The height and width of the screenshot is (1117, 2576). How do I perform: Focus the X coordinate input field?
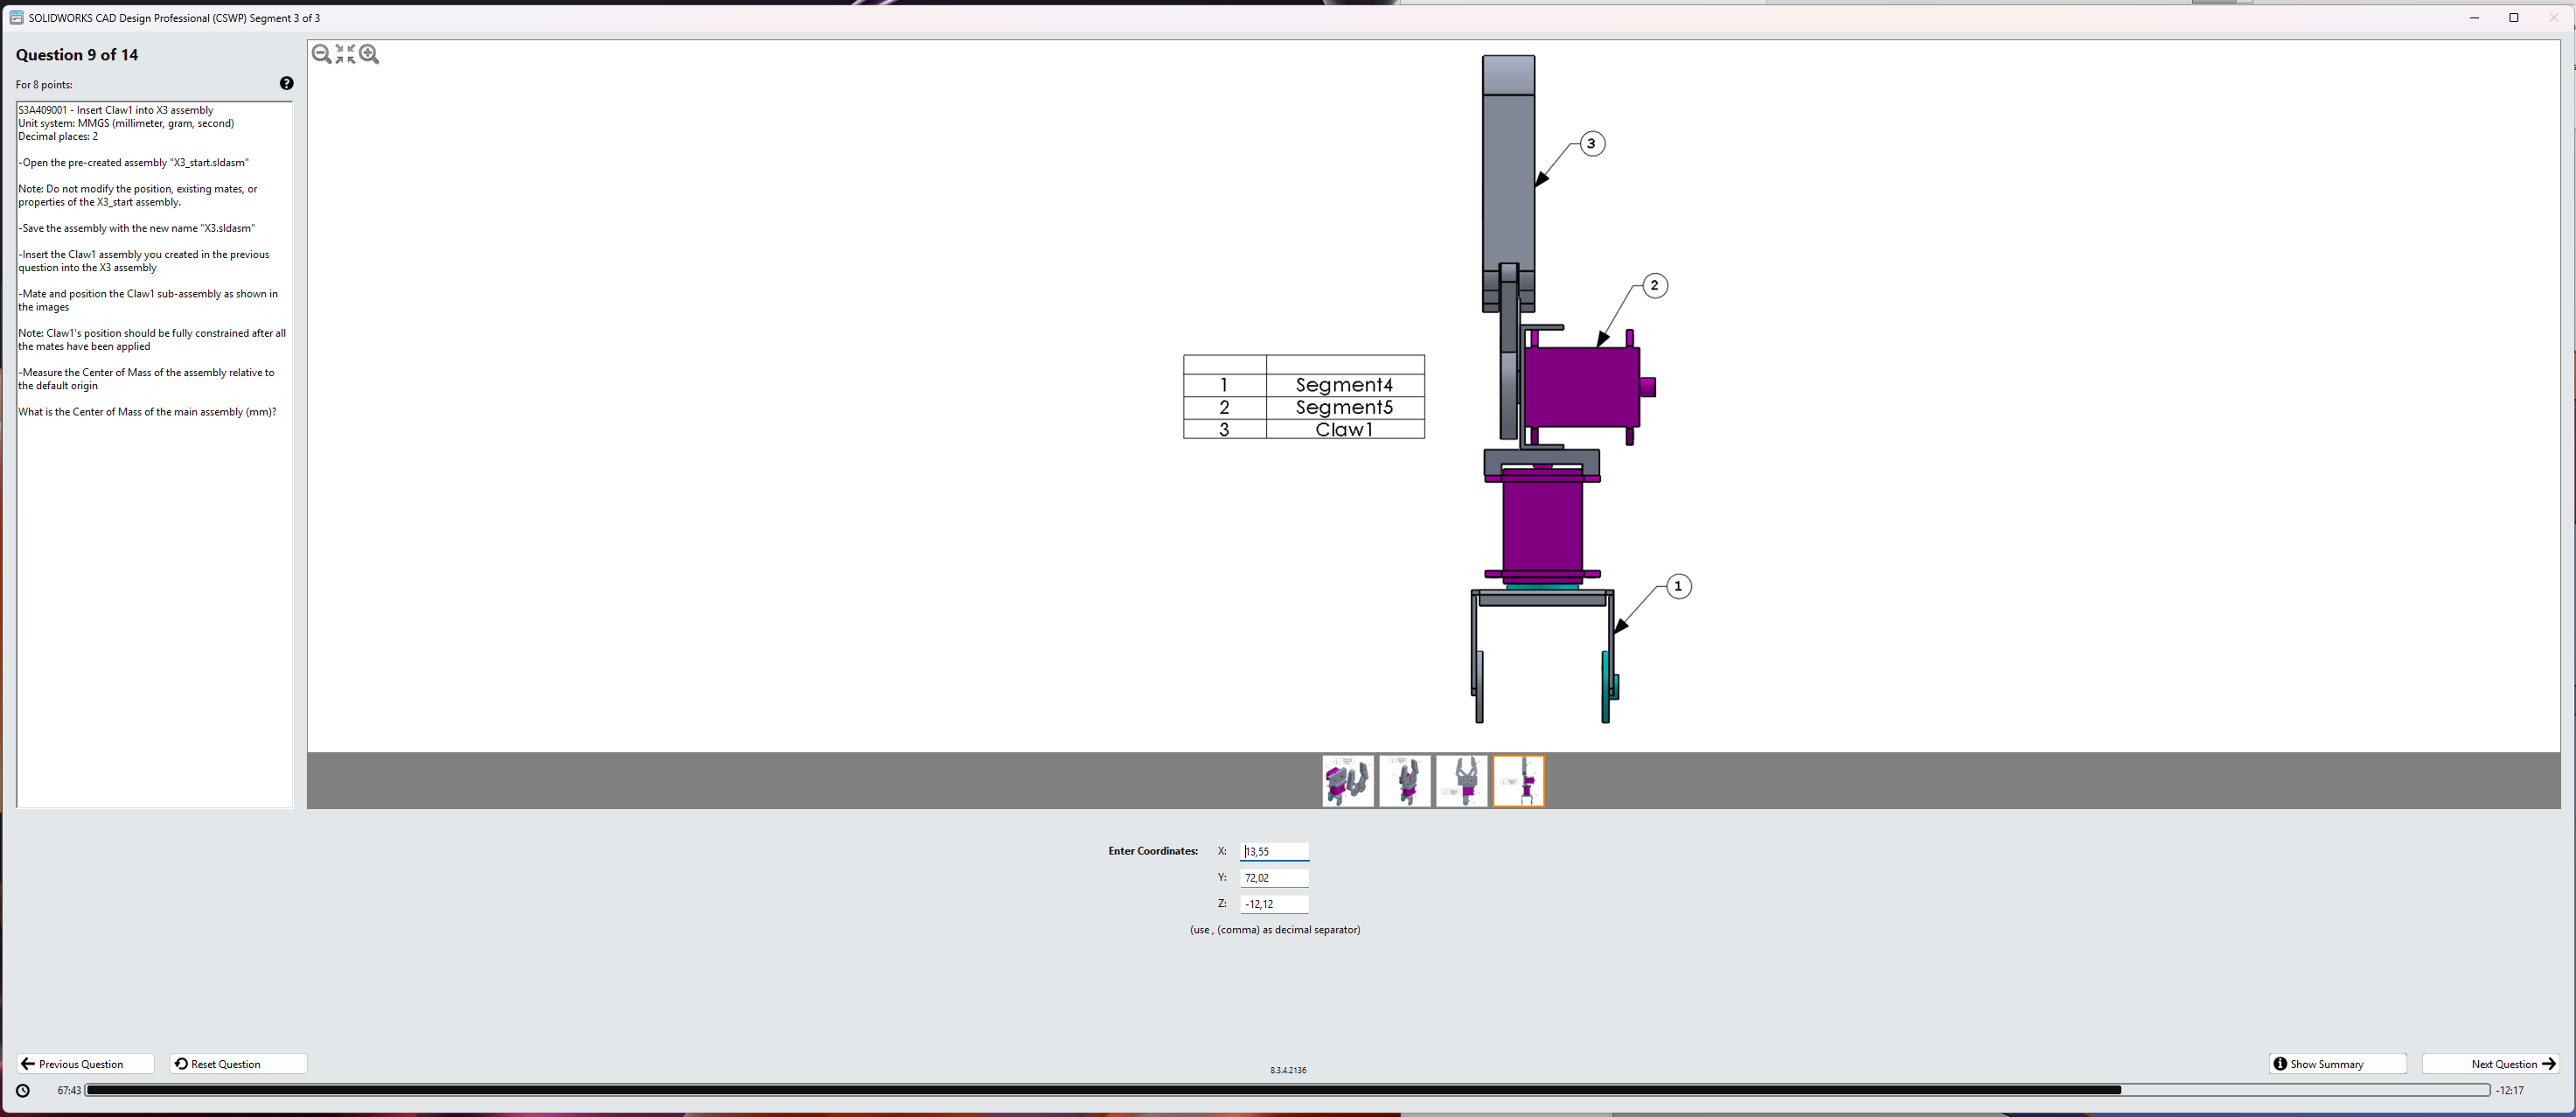click(x=1274, y=852)
